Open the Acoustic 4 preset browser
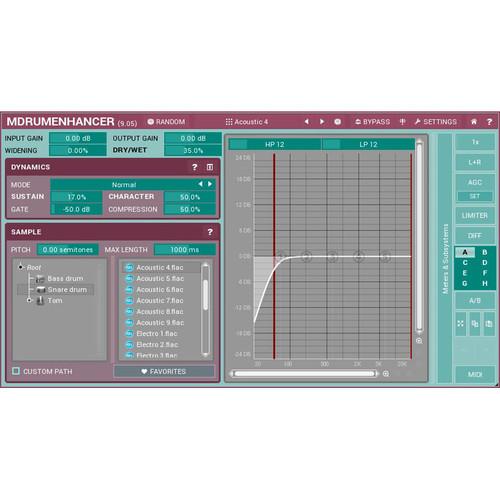 pos(247,122)
